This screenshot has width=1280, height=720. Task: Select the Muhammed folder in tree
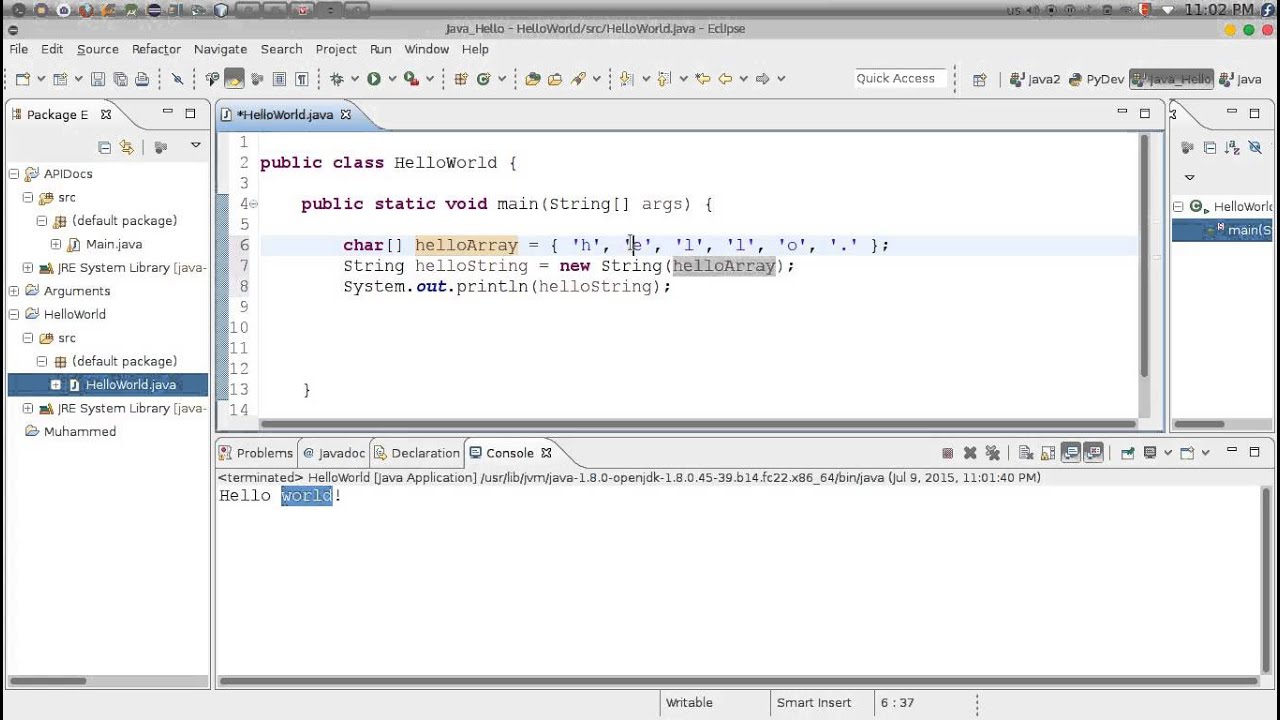pos(80,431)
